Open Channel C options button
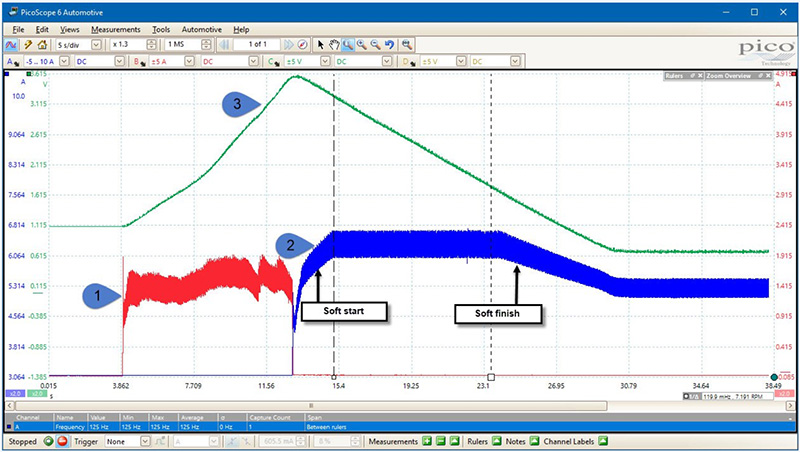The width and height of the screenshot is (800, 452). 273,61
